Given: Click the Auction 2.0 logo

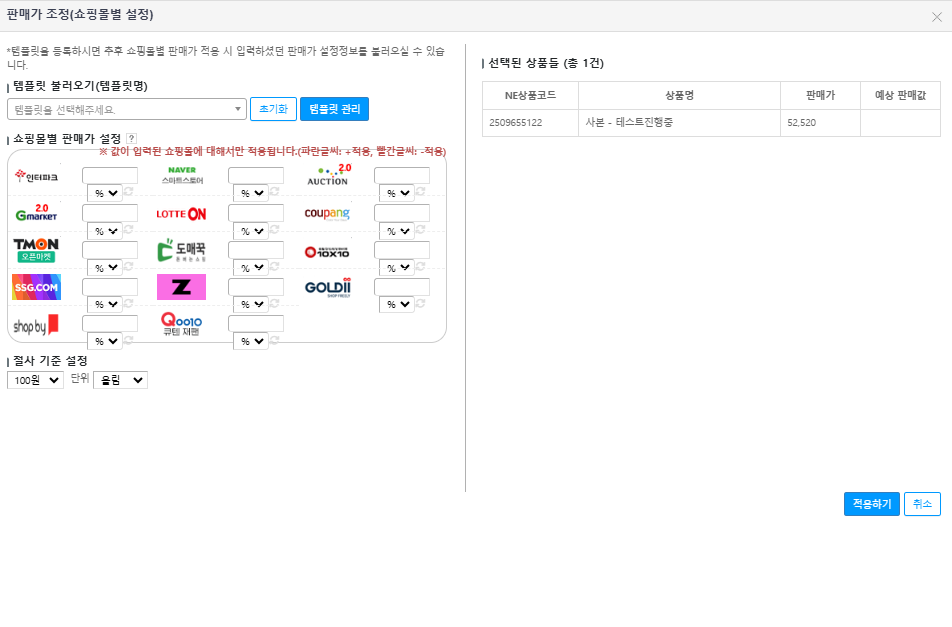Looking at the screenshot, I should tap(328, 175).
